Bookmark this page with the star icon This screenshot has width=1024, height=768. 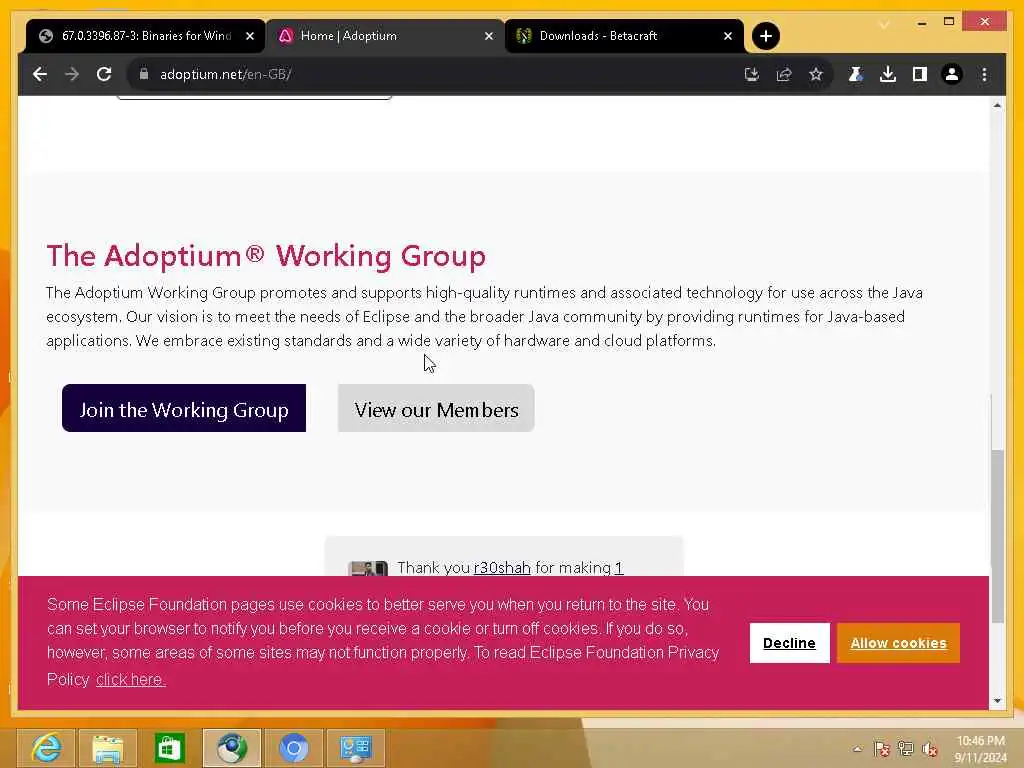[816, 74]
